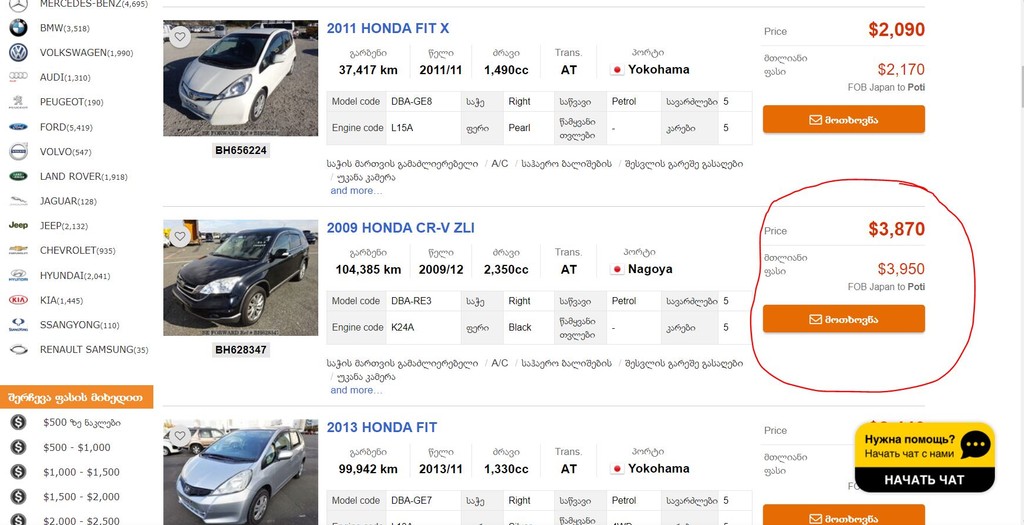
Task: Click the Volkswagen logo icon
Action: pos(18,53)
